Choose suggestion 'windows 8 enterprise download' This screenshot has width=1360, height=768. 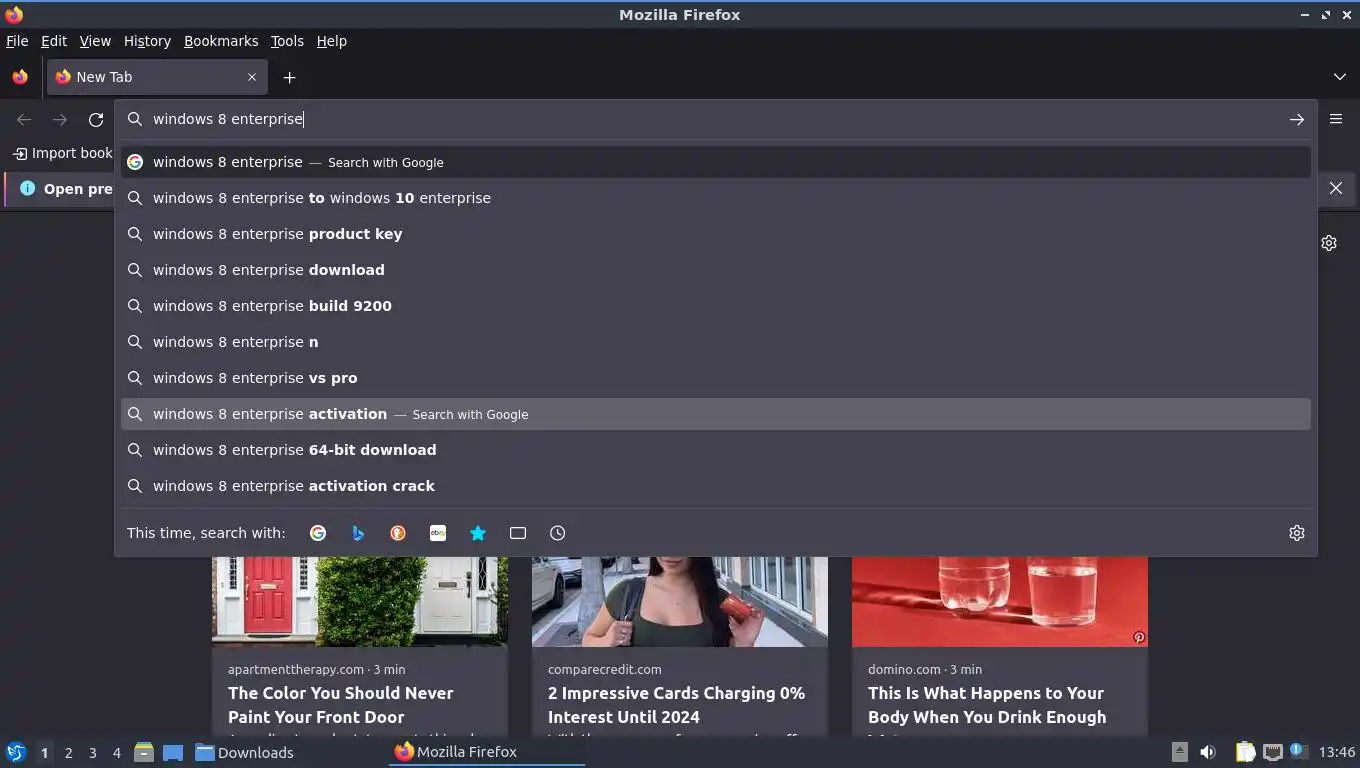[716, 270]
